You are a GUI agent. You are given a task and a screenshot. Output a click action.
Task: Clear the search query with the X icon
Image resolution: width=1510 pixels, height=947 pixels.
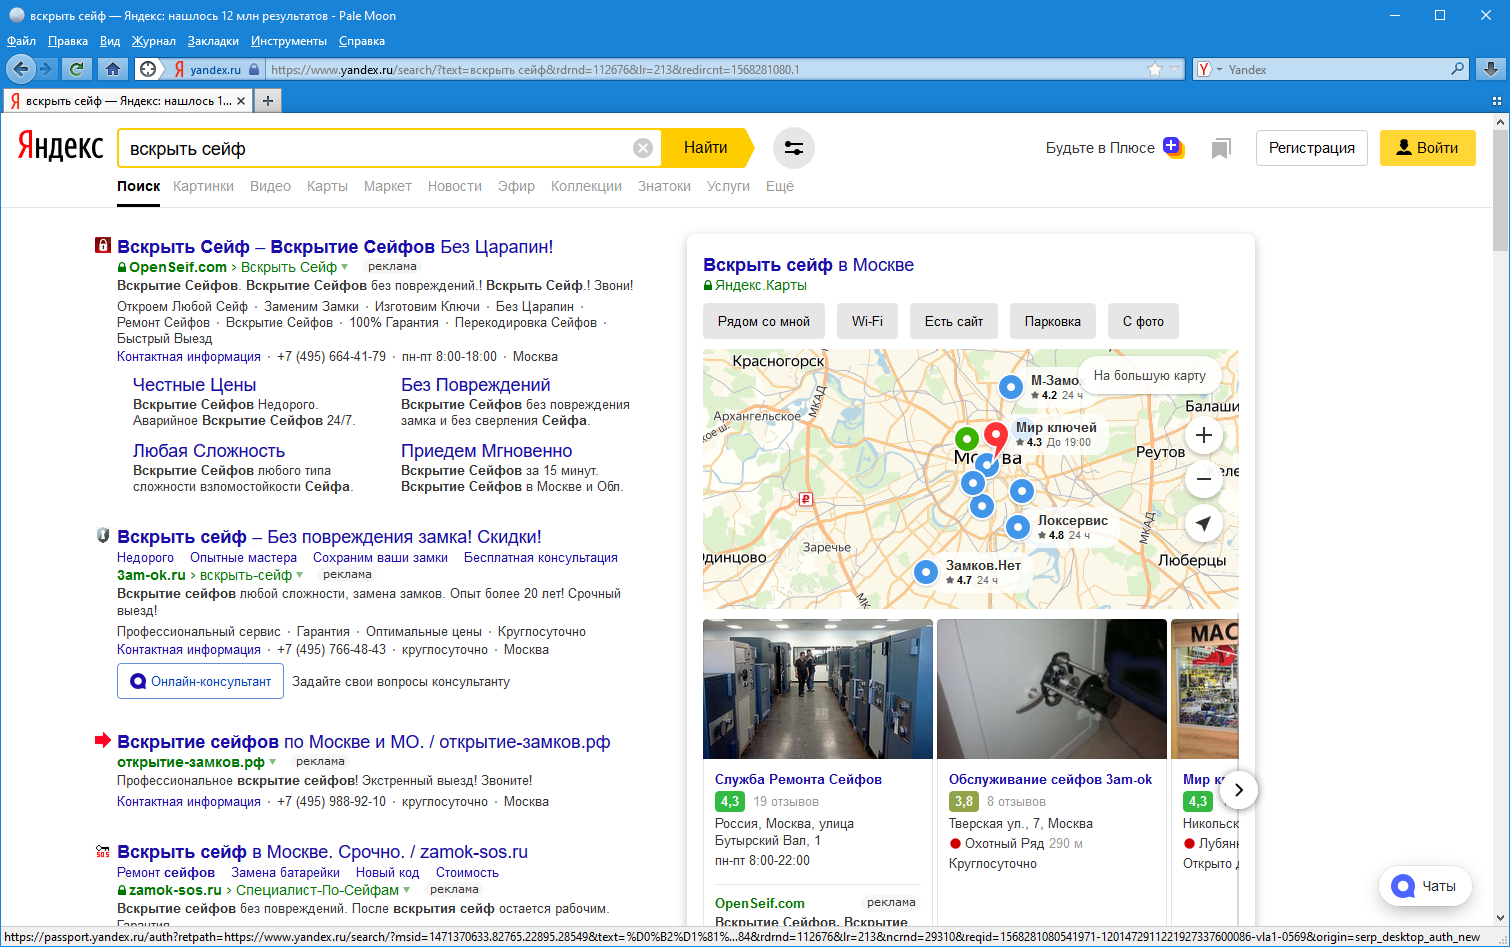(x=643, y=148)
